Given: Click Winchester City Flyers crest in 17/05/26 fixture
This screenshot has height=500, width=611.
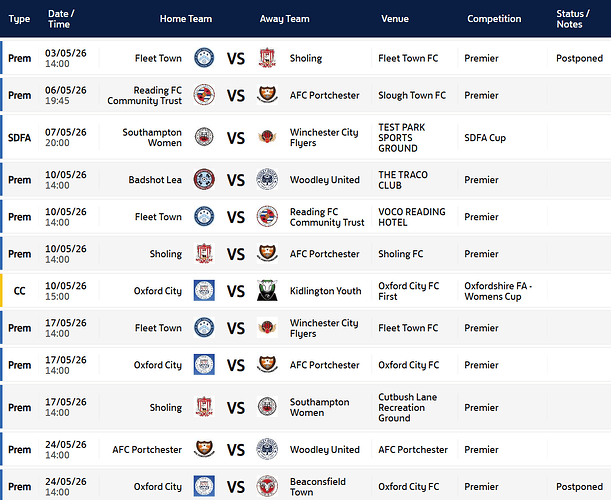Looking at the screenshot, I should (267, 328).
